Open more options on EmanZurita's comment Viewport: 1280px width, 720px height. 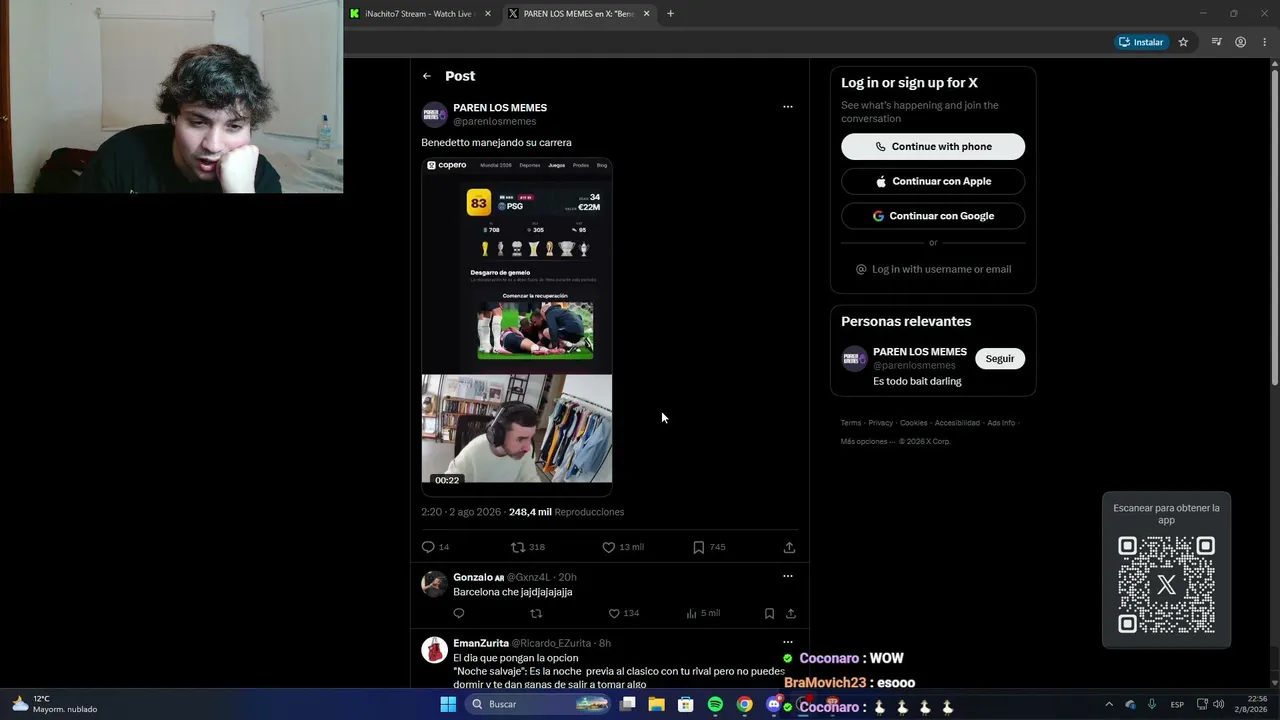coord(788,643)
